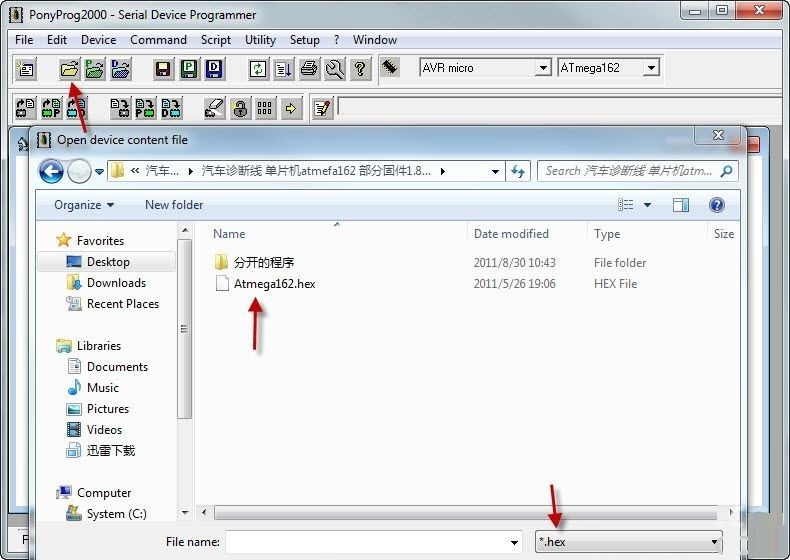Click the yellow arrow Program icon
Screen dimensions: 790x560
tap(291, 108)
